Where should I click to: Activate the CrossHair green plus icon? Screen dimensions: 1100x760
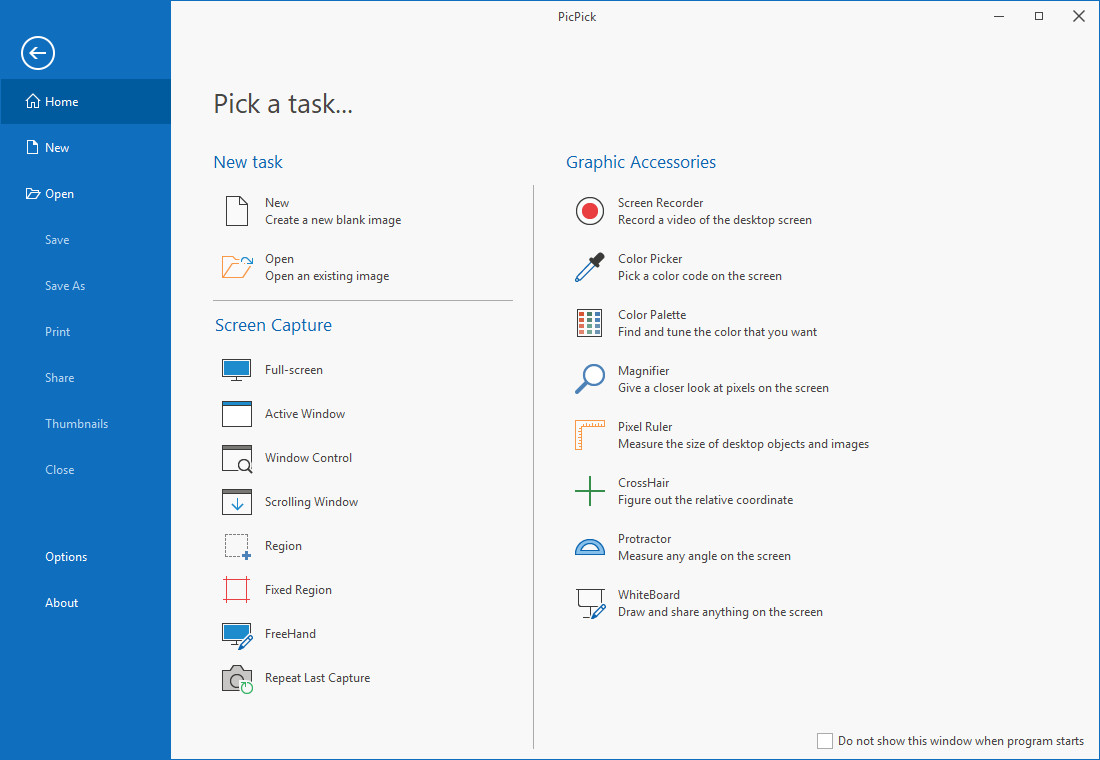pyautogui.click(x=590, y=491)
